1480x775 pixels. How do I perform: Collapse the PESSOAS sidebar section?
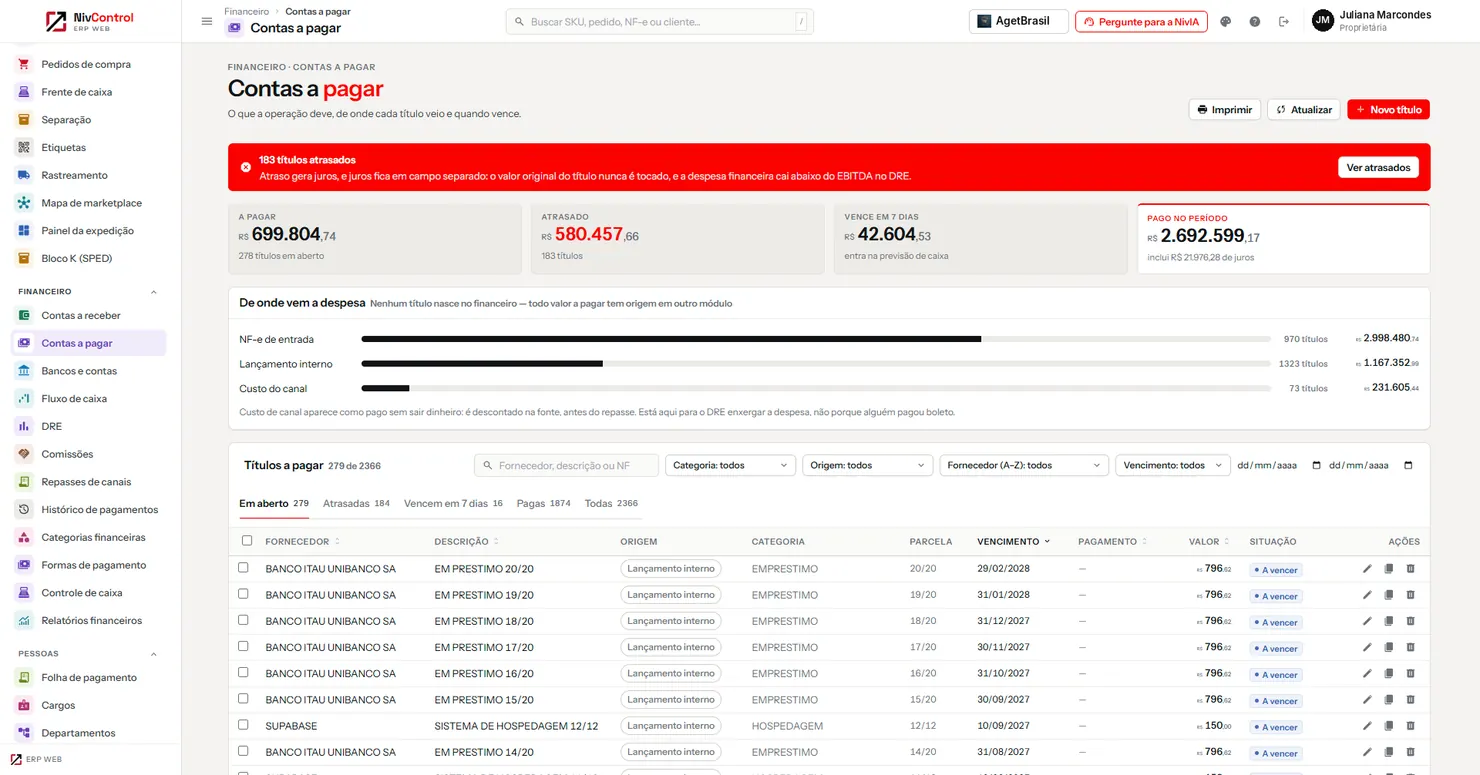point(154,654)
